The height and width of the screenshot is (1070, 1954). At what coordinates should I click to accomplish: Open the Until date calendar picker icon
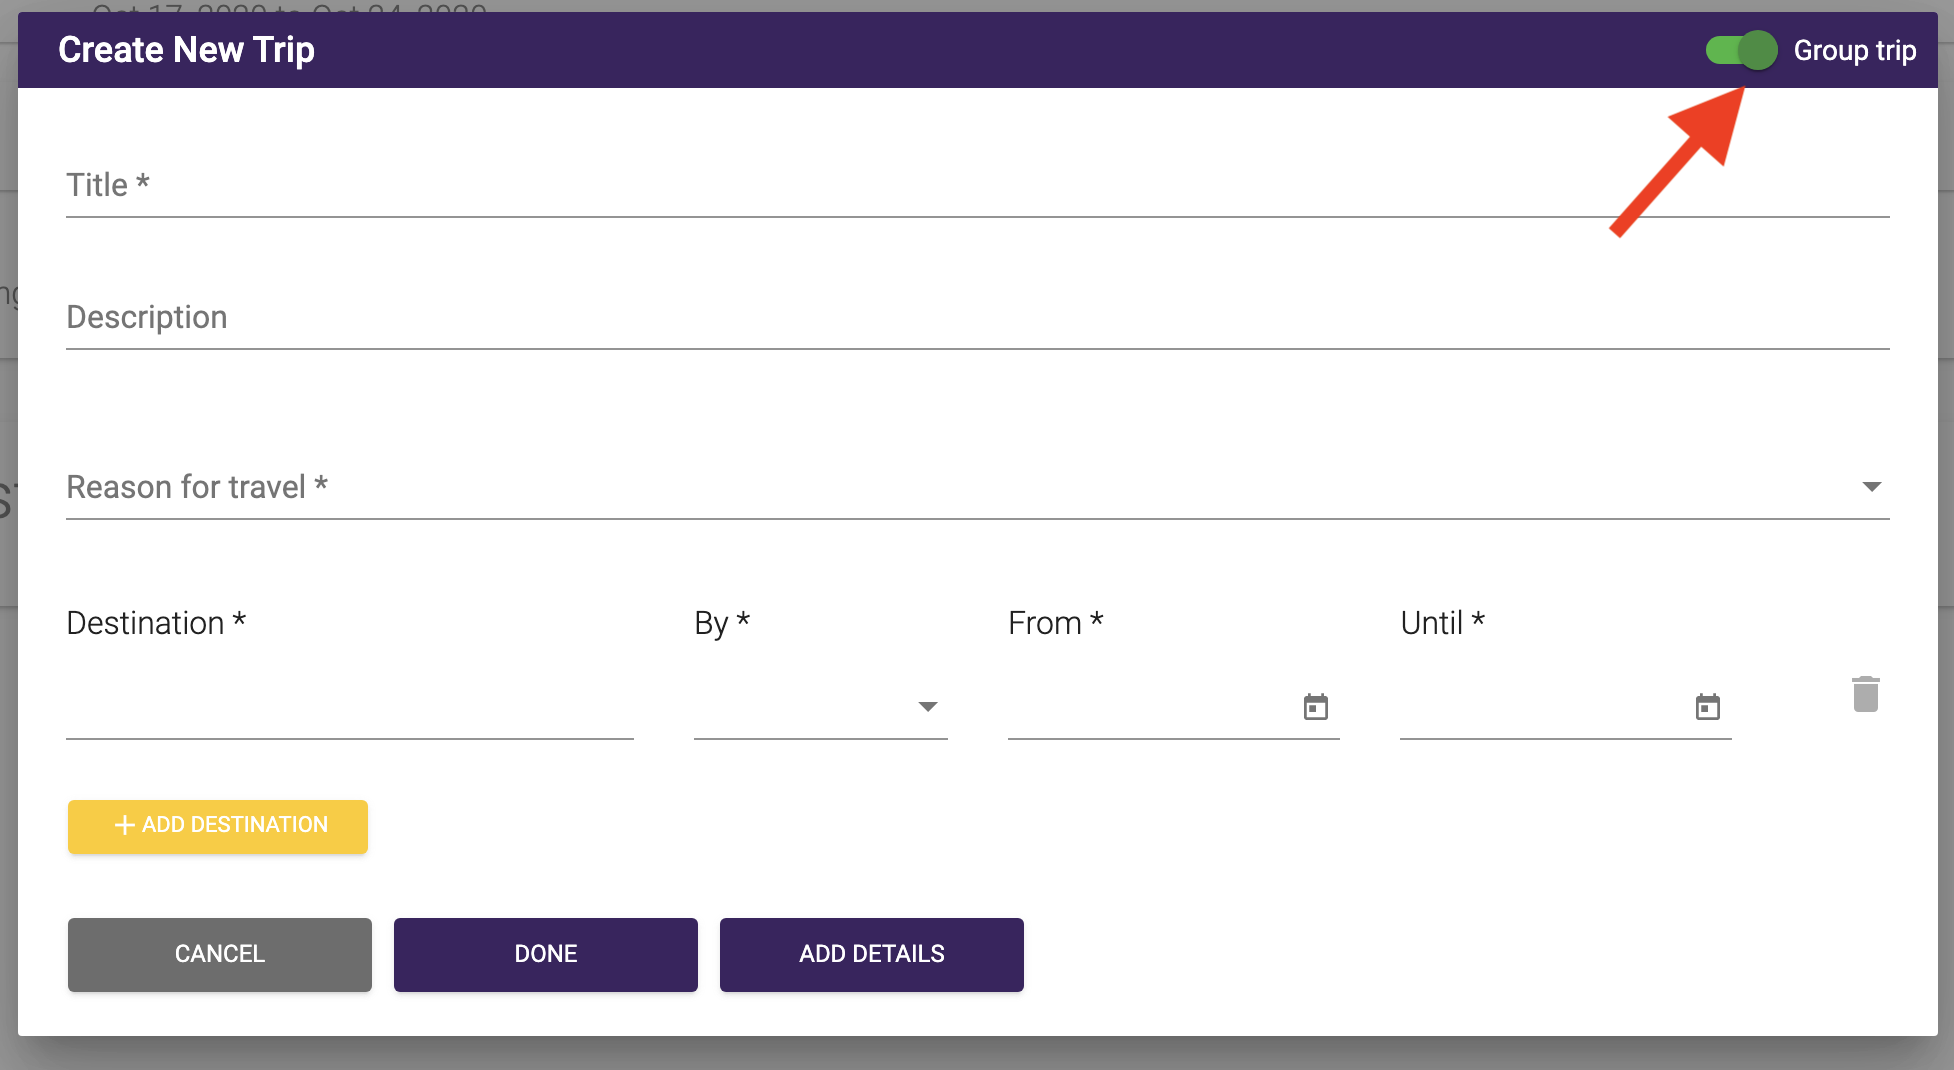[x=1707, y=707]
